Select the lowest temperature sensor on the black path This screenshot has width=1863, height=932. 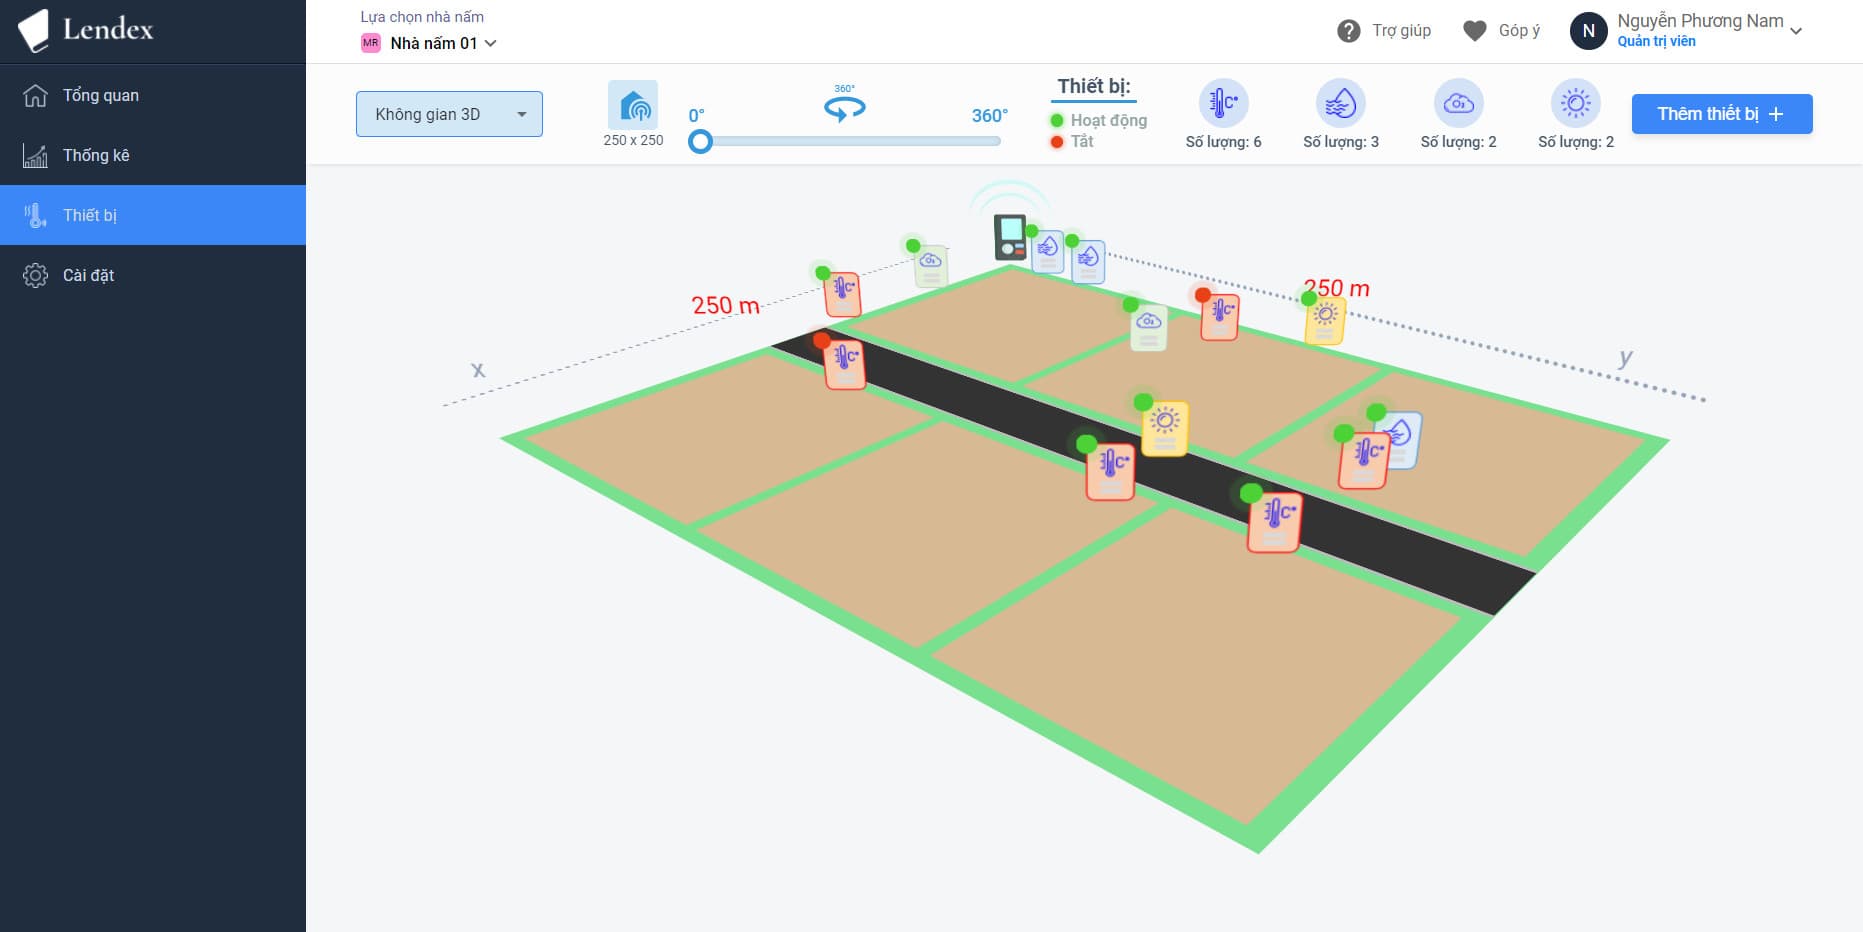coord(1275,522)
